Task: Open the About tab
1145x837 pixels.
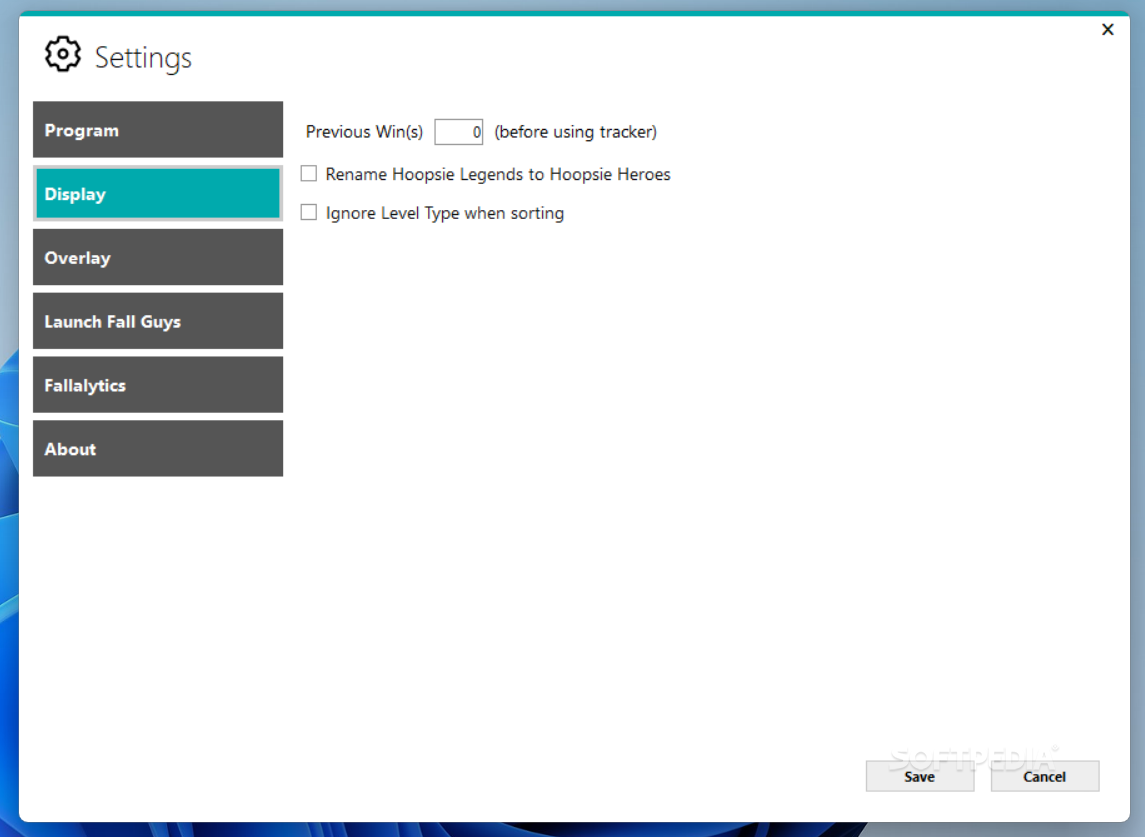Action: (x=158, y=448)
